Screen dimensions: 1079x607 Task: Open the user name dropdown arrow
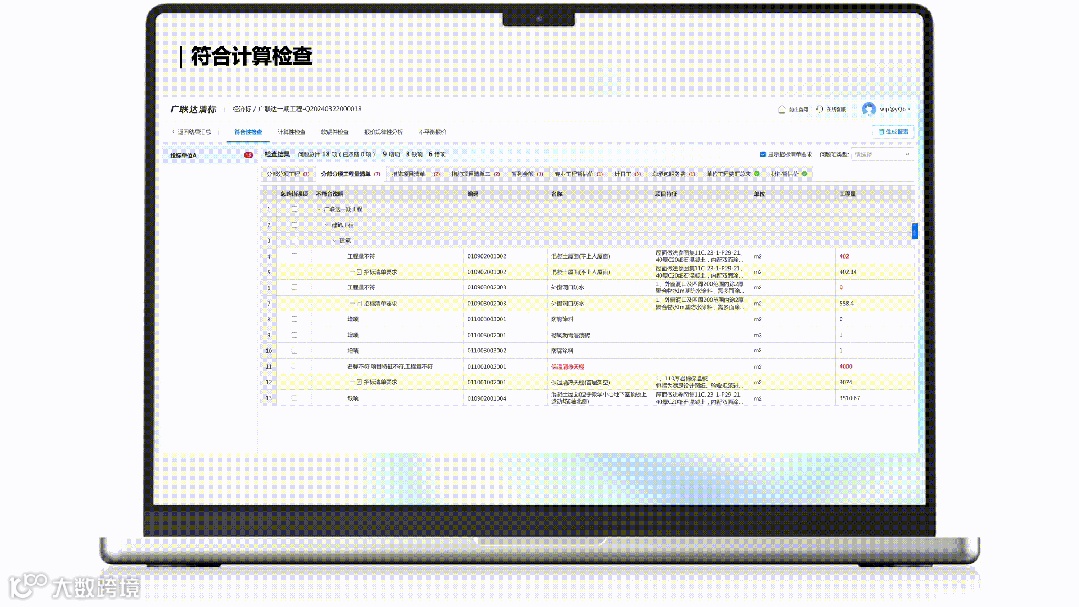(x=909, y=109)
